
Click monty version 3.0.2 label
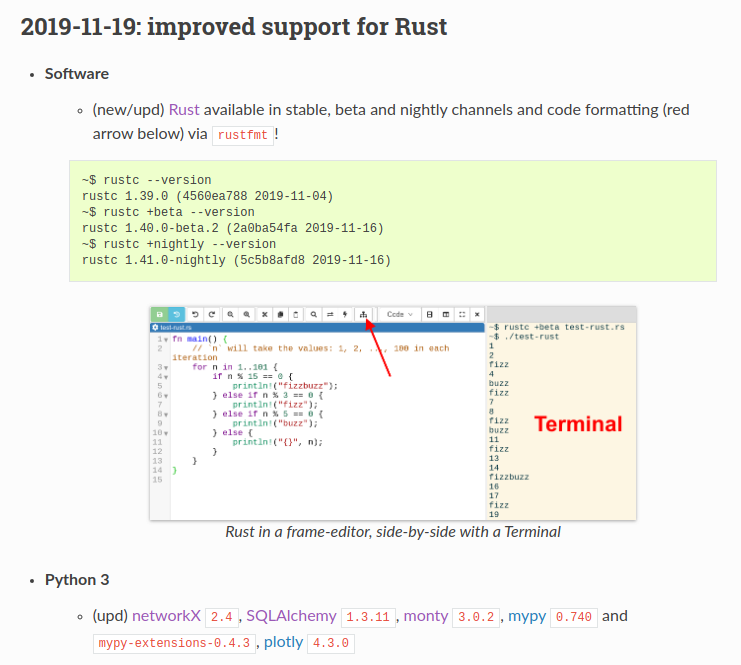tap(476, 617)
